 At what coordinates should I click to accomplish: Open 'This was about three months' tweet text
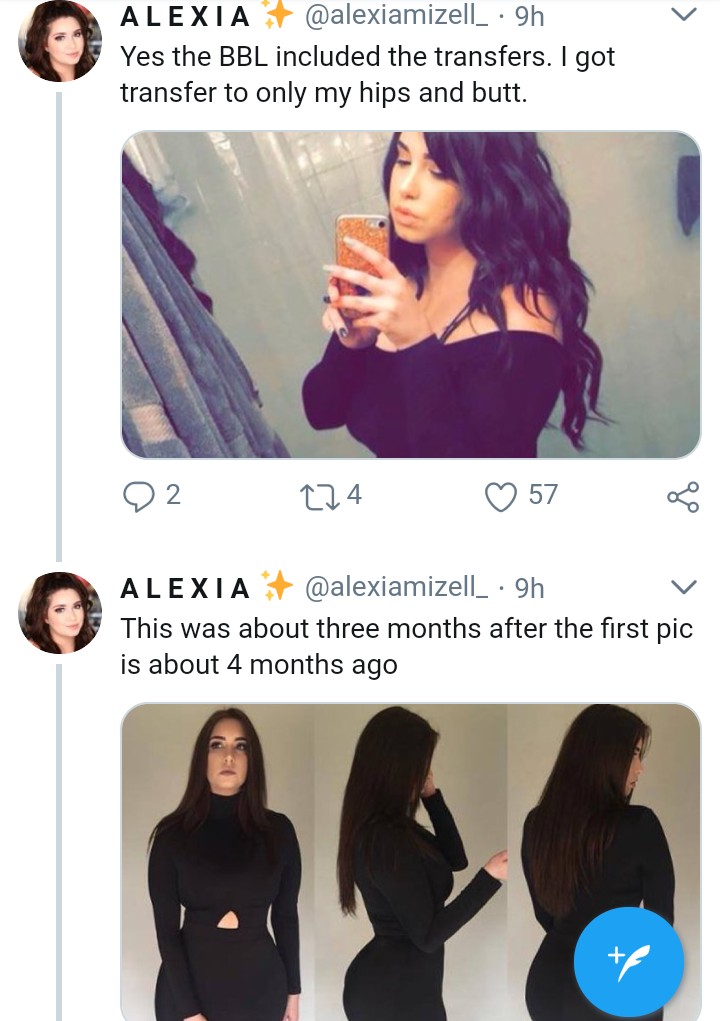(406, 646)
